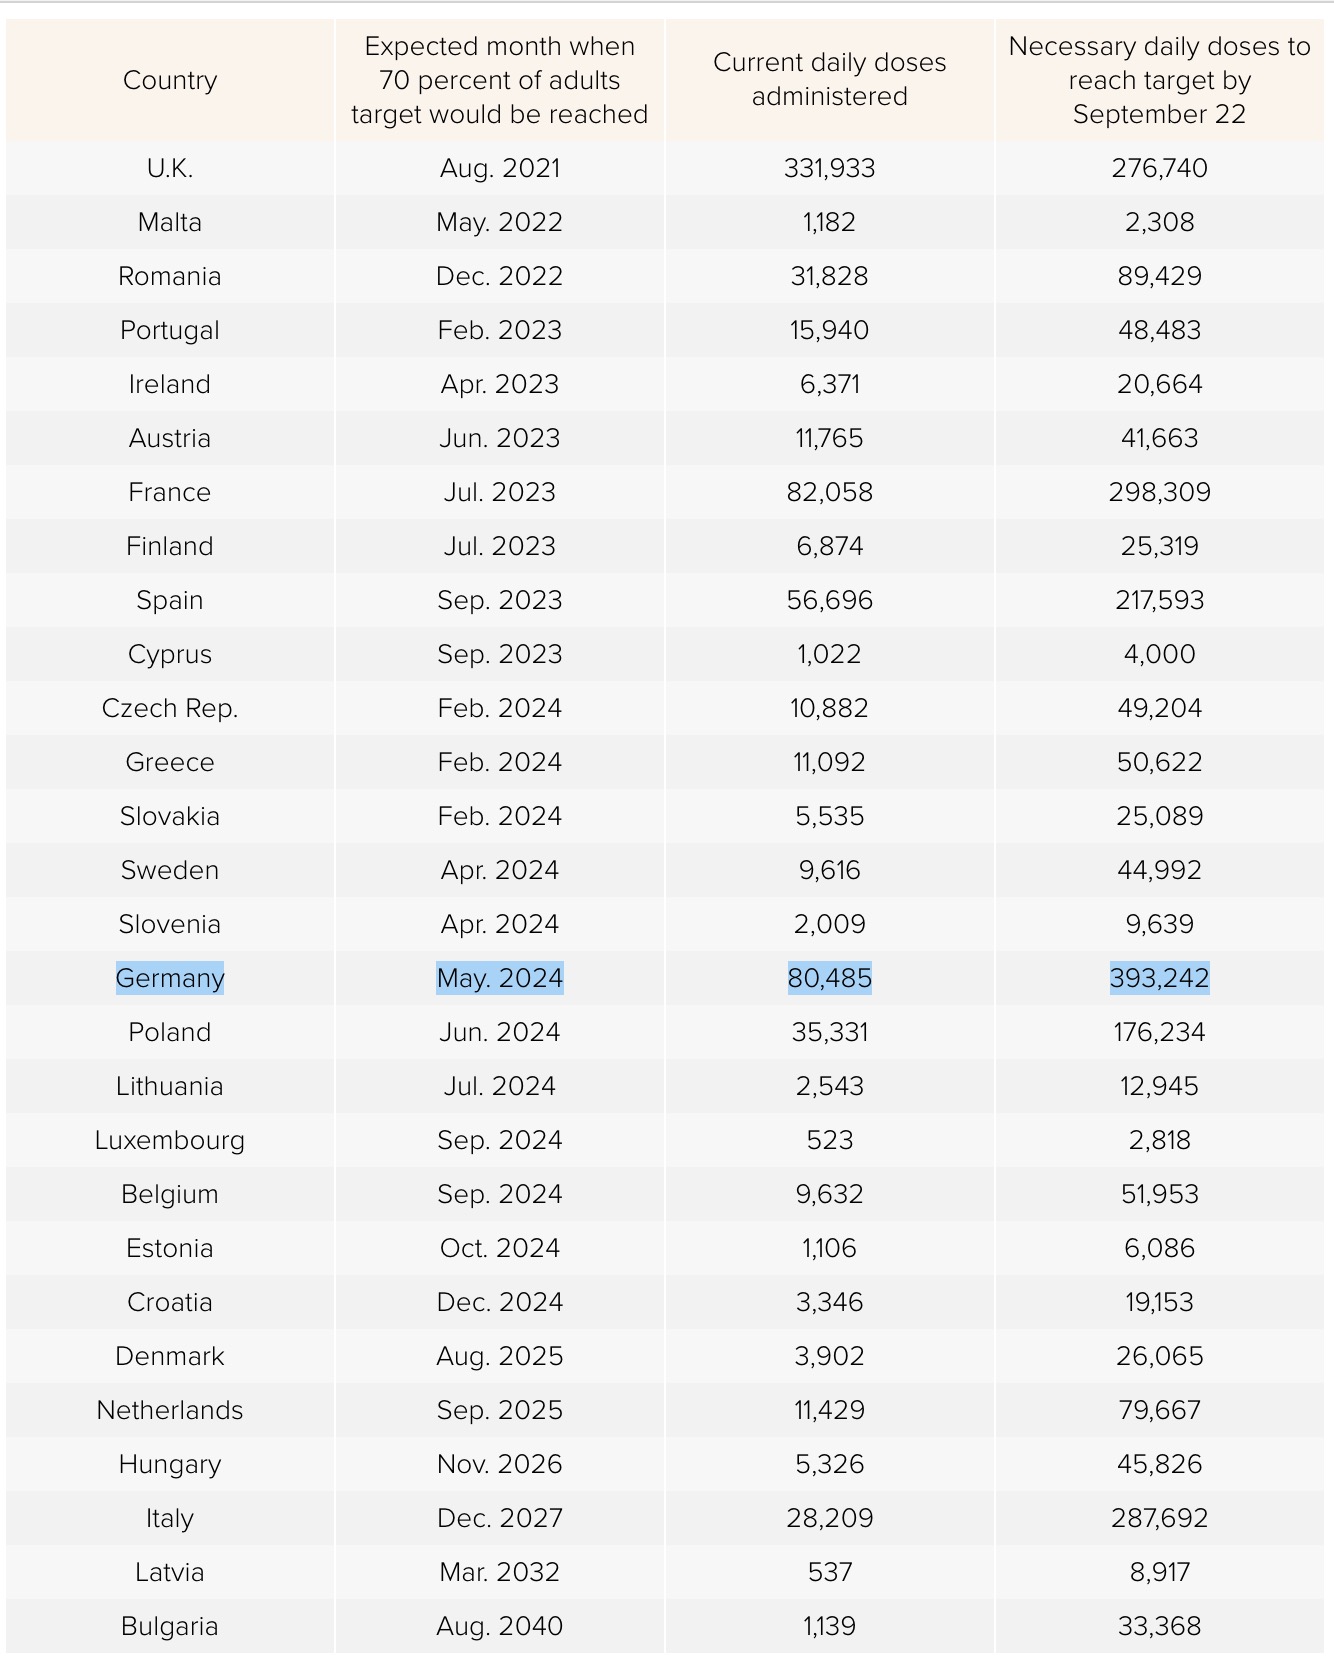The height and width of the screenshot is (1670, 1334).
Task: Select Latvia's current doses value 537
Action: 830,1572
